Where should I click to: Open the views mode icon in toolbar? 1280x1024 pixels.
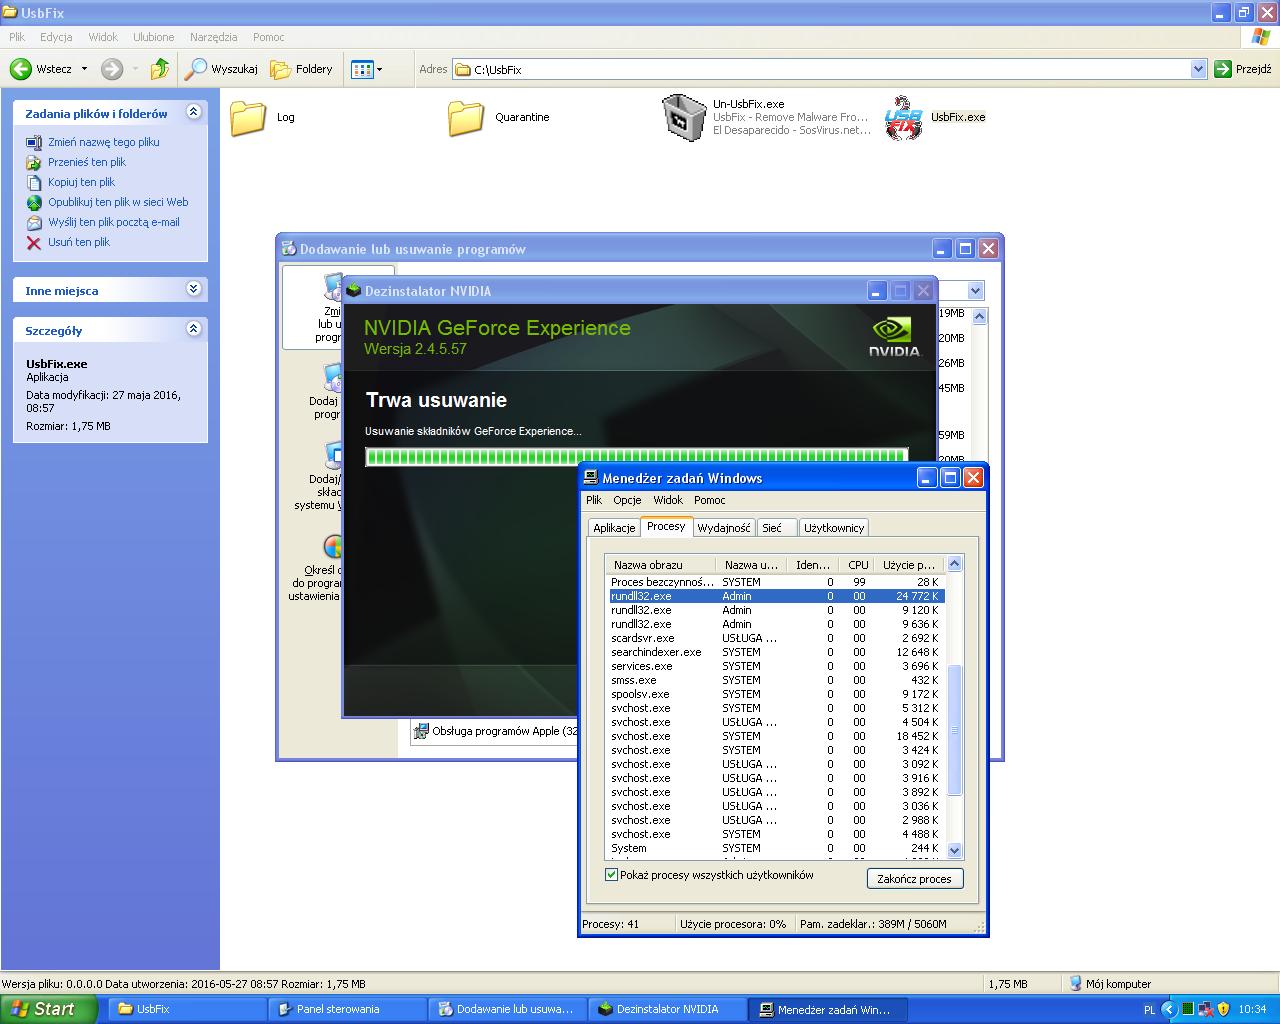362,69
